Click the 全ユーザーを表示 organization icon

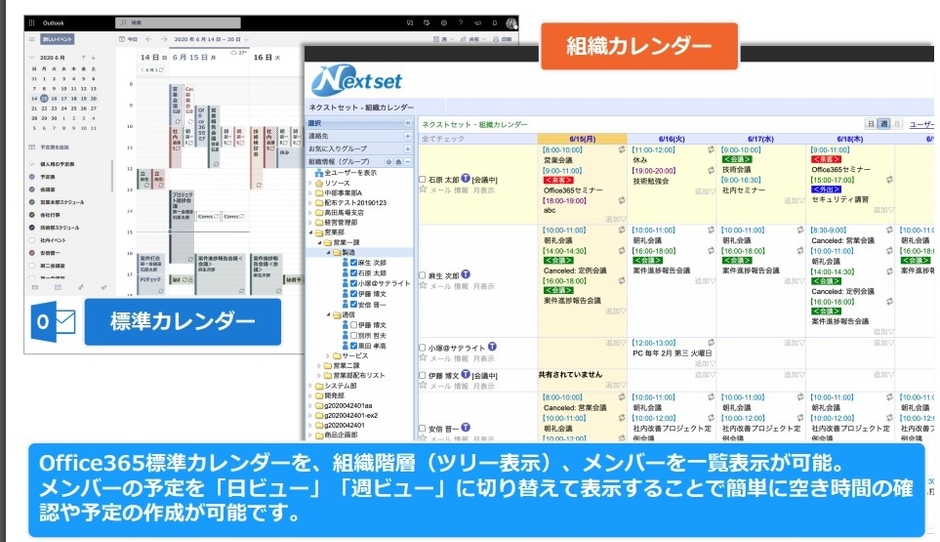pyautogui.click(x=319, y=173)
